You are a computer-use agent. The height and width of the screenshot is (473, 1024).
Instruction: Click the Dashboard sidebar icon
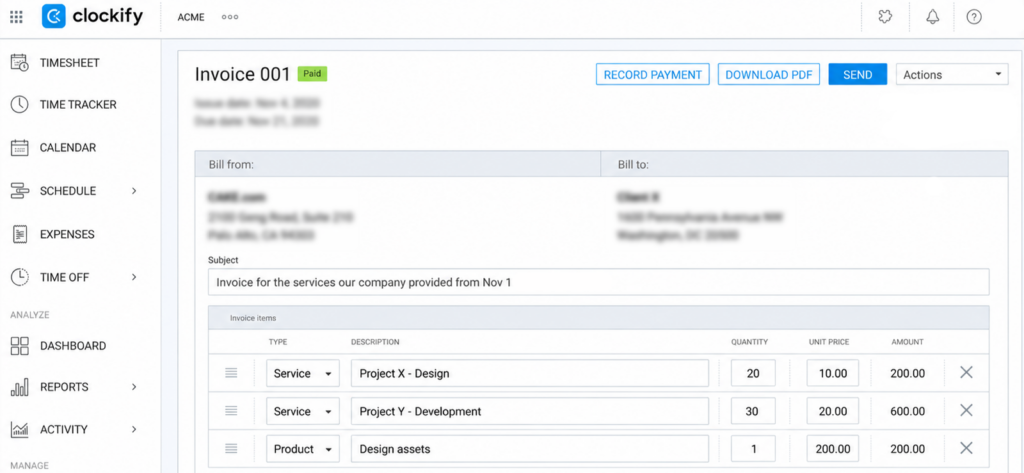20,346
